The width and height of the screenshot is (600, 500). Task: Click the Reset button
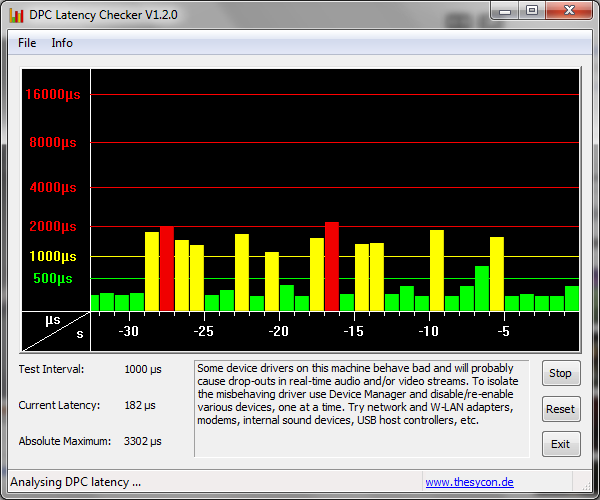click(561, 409)
